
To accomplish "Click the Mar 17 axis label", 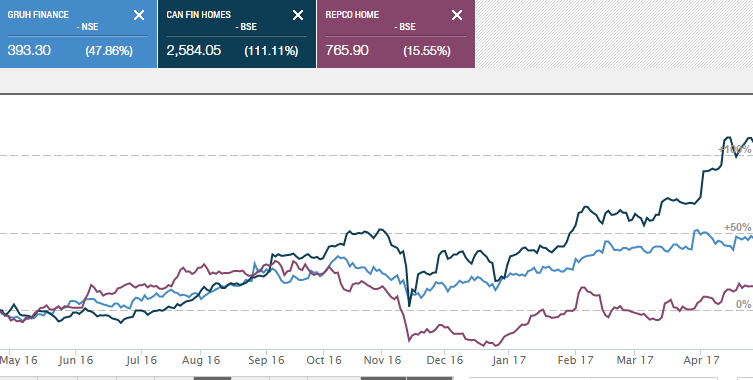I will point(635,360).
